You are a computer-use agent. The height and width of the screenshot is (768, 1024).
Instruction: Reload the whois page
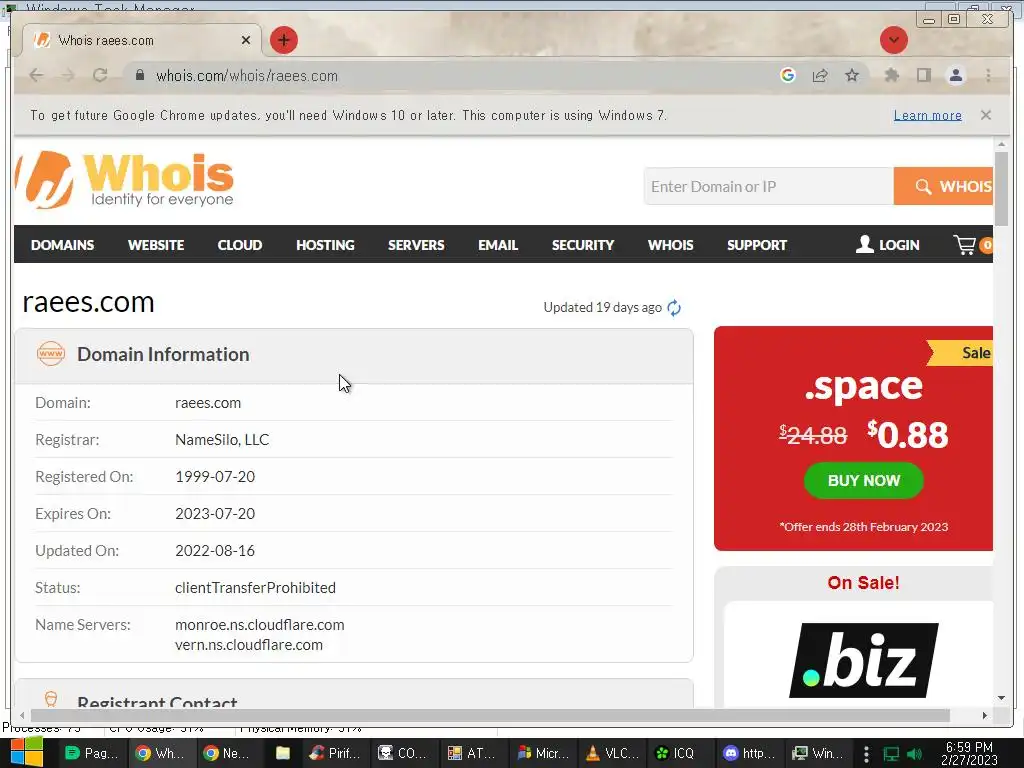coord(100,75)
